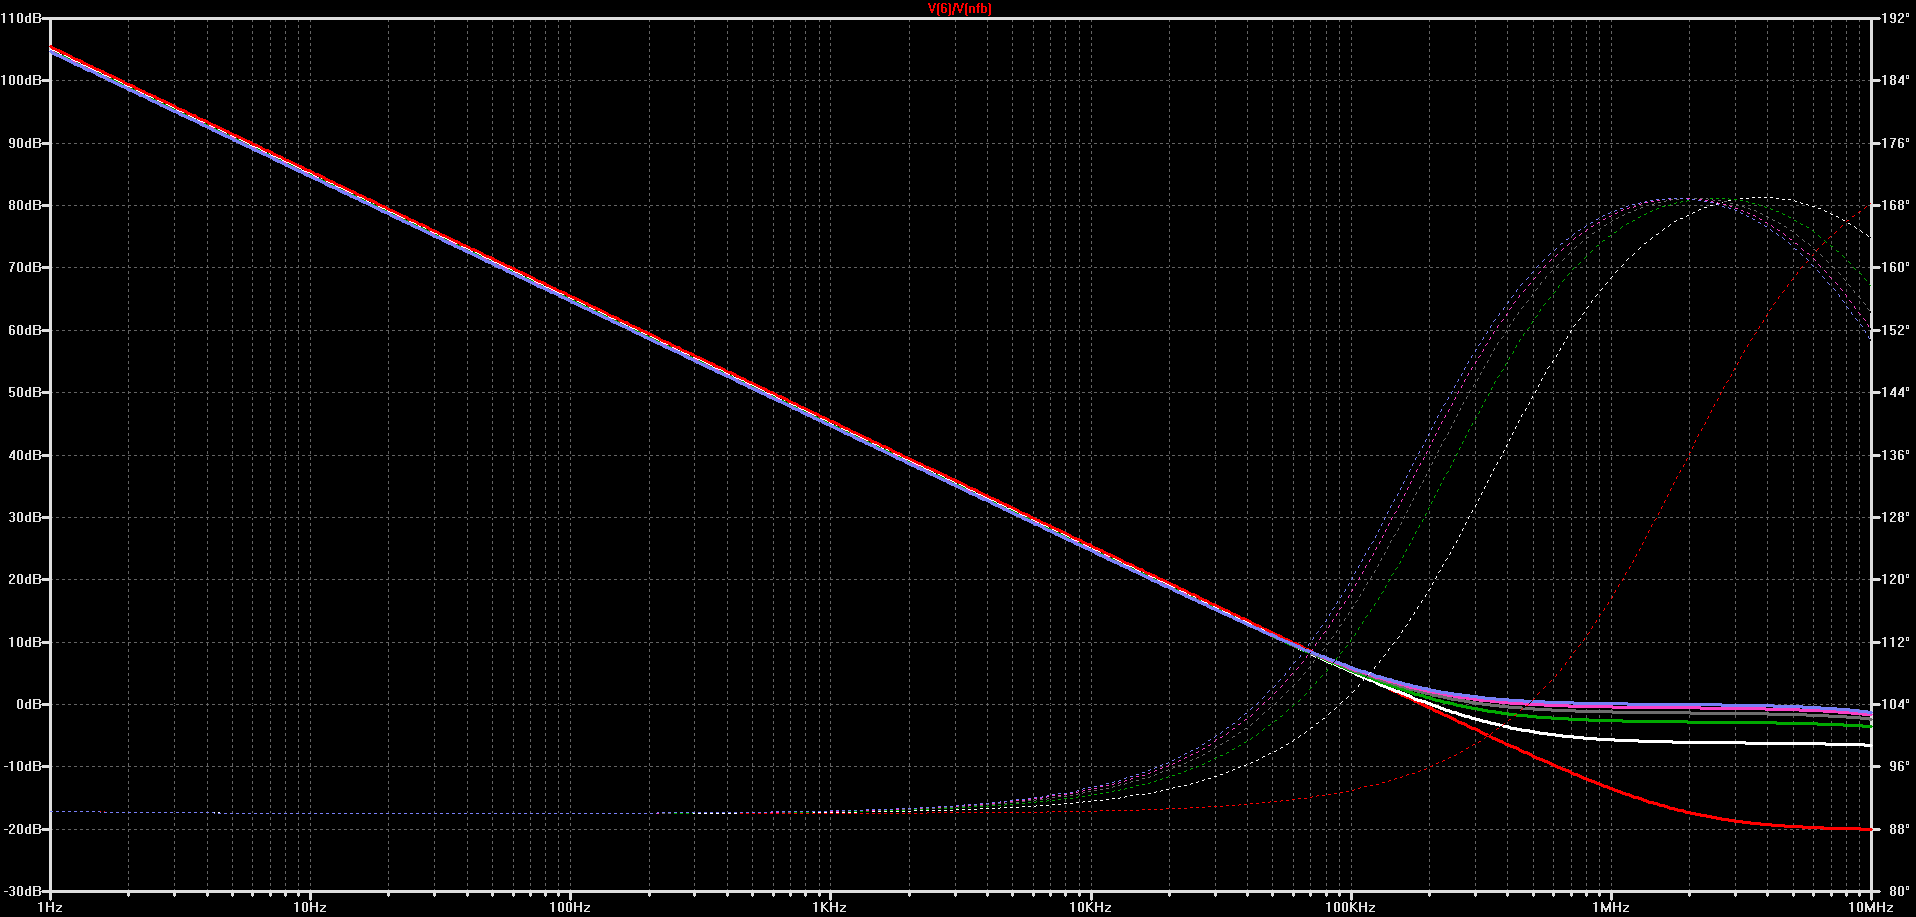Click the 70dB magnitude axis label
Image resolution: width=1916 pixels, height=917 pixels.
coord(25,267)
